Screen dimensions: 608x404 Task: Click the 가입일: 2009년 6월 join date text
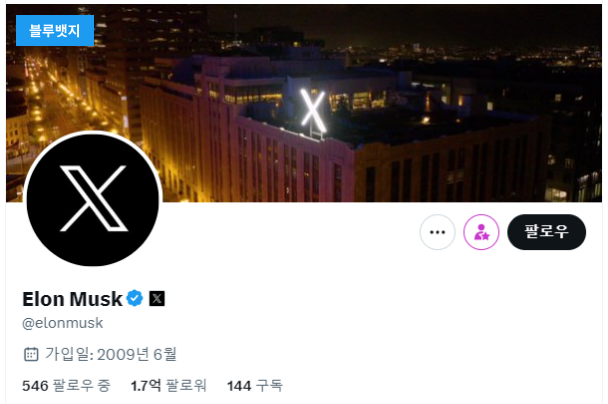(111, 354)
